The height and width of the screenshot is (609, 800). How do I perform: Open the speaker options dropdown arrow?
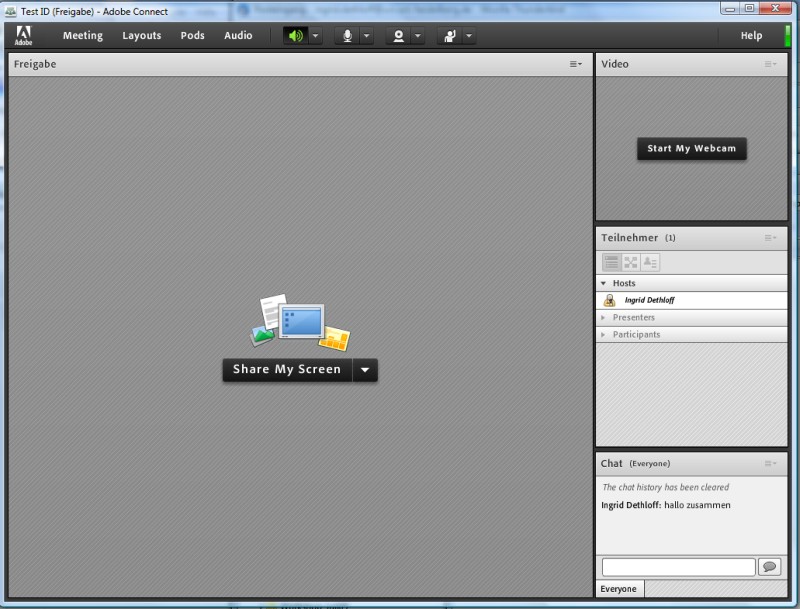(x=315, y=36)
